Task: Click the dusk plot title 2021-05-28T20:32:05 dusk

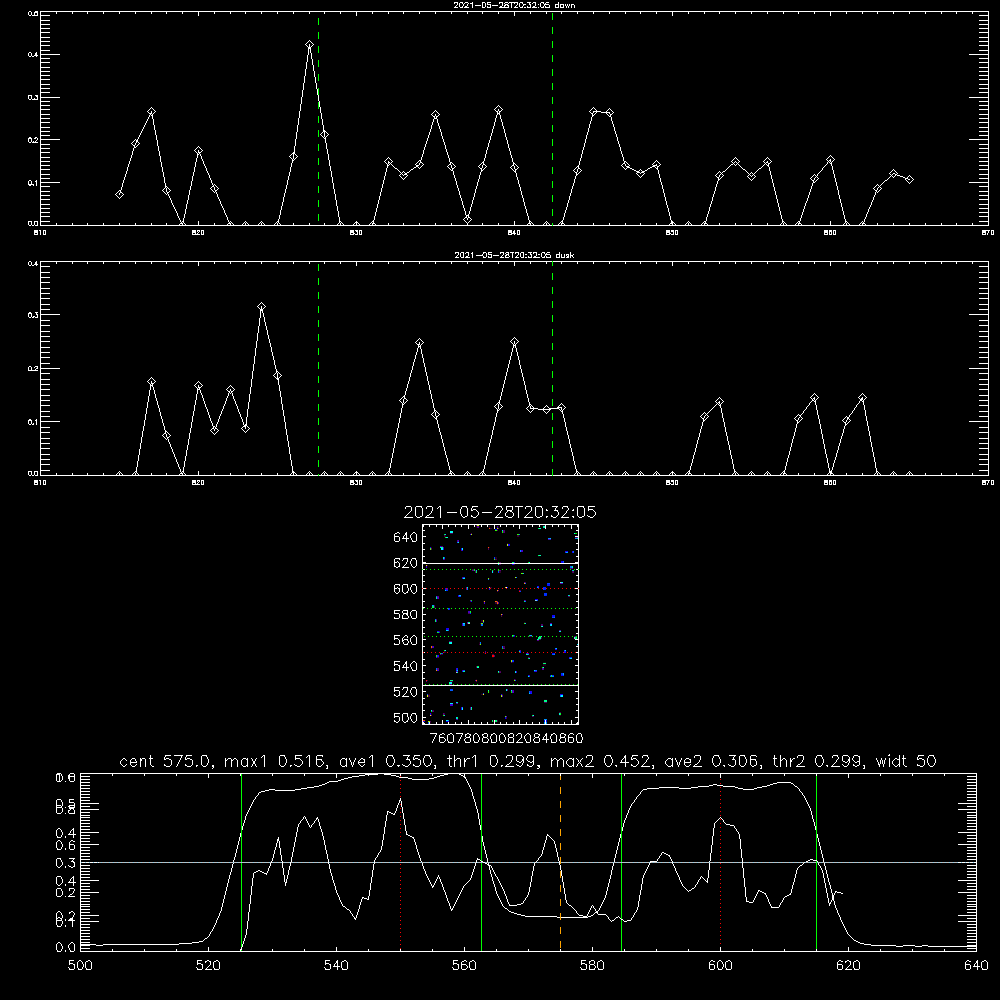Action: point(514,255)
